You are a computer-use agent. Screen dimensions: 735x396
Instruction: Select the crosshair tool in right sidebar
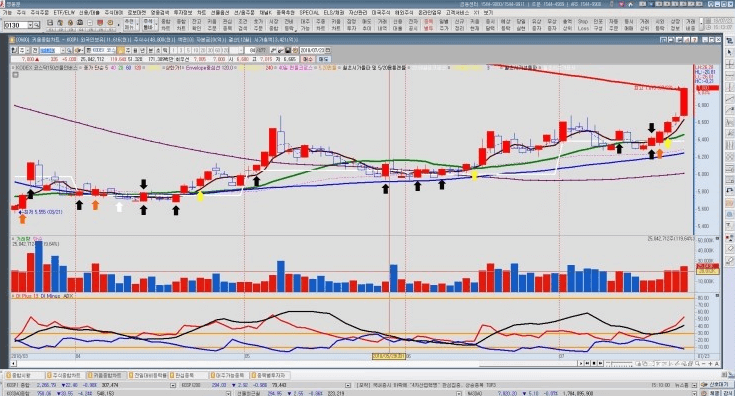[730, 64]
